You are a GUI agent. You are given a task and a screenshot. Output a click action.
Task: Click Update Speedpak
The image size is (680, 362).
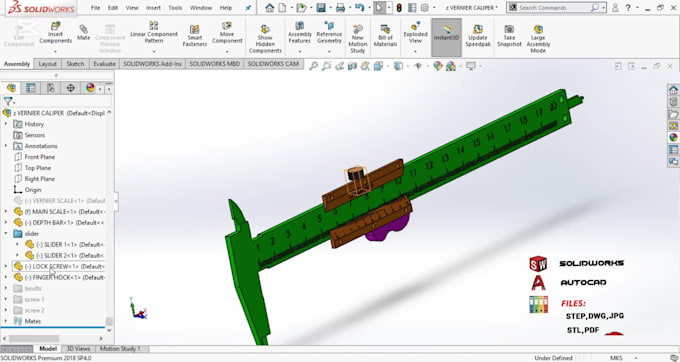click(478, 36)
